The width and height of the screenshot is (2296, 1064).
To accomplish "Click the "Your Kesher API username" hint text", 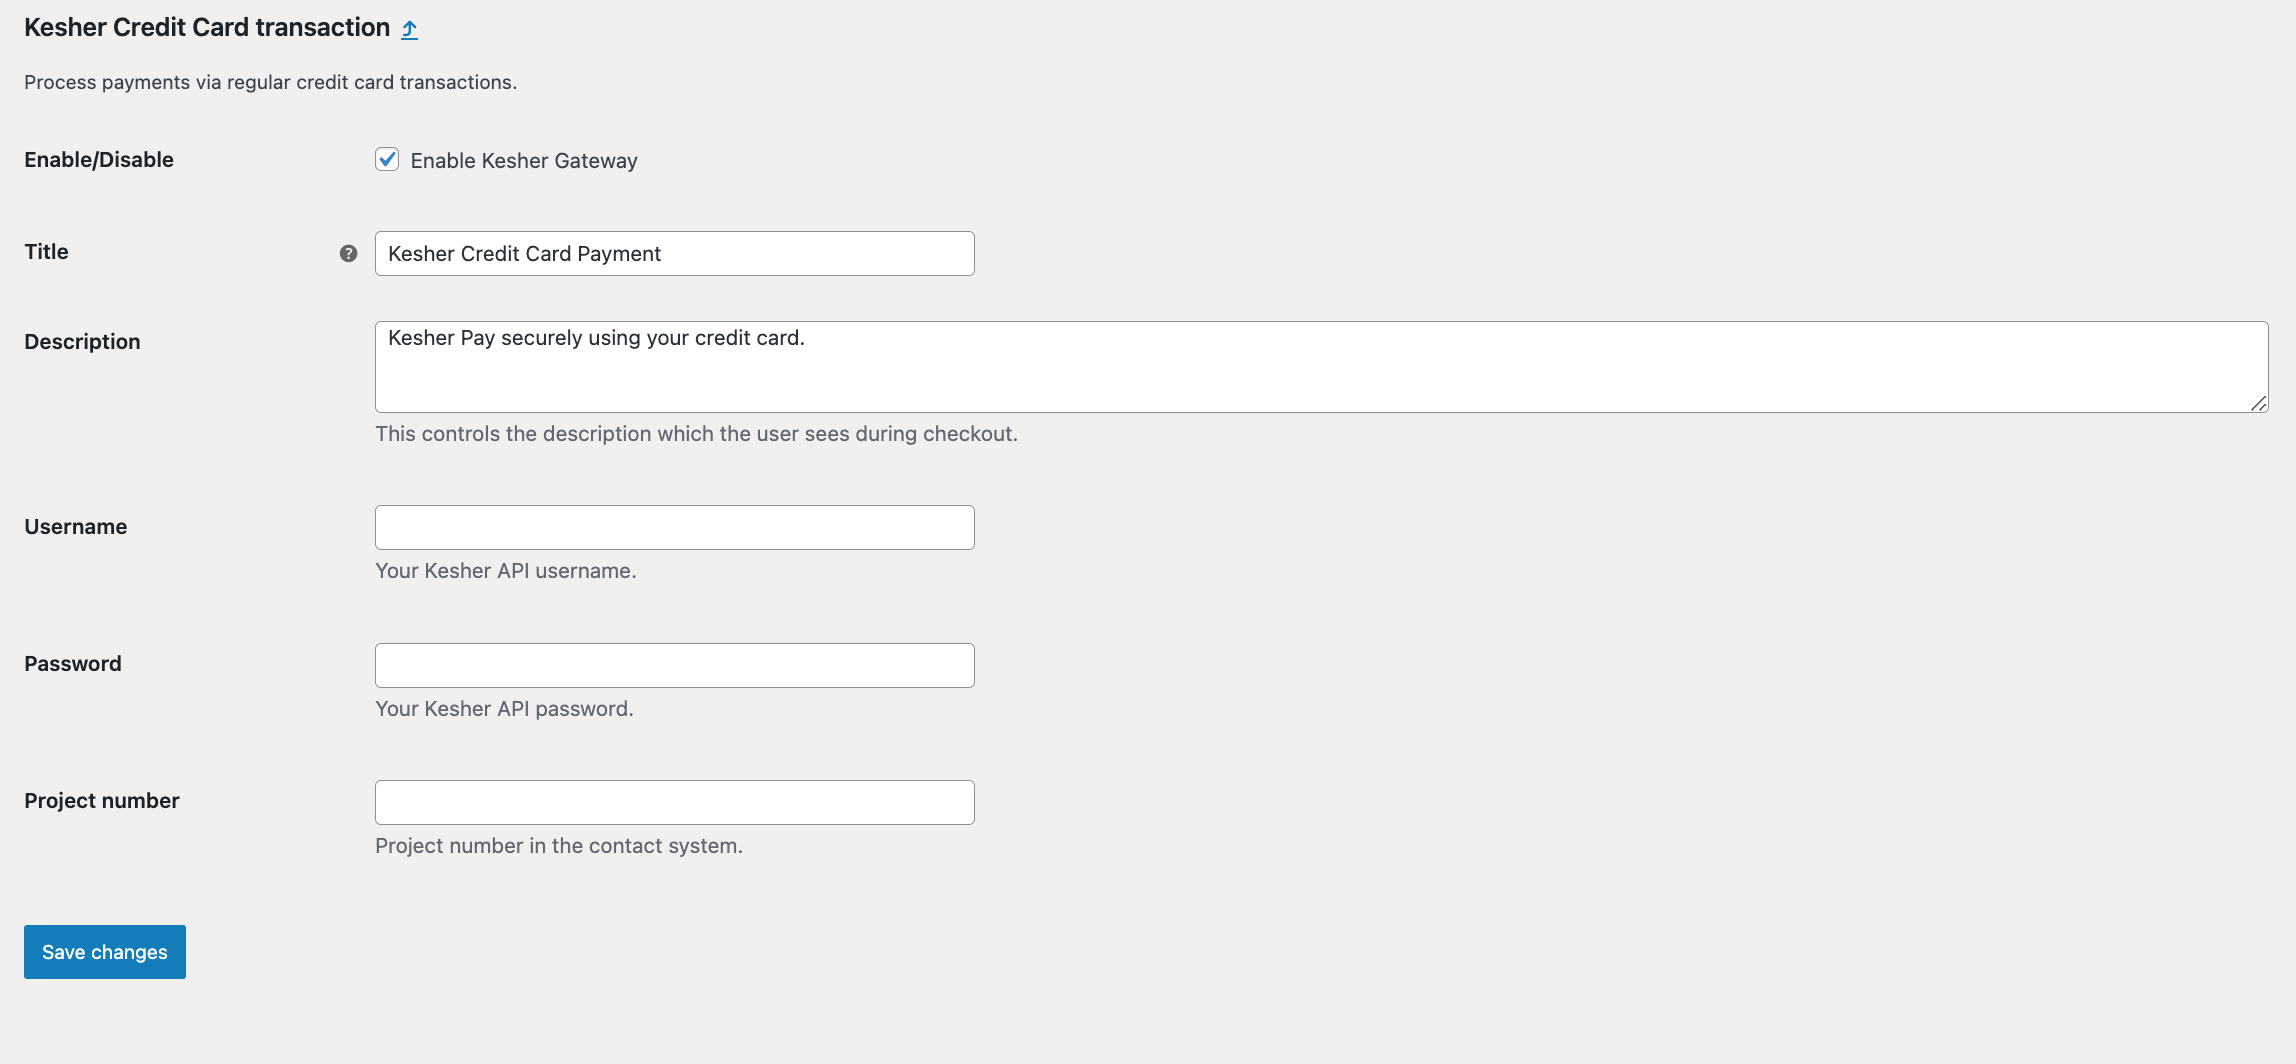I will [x=505, y=571].
